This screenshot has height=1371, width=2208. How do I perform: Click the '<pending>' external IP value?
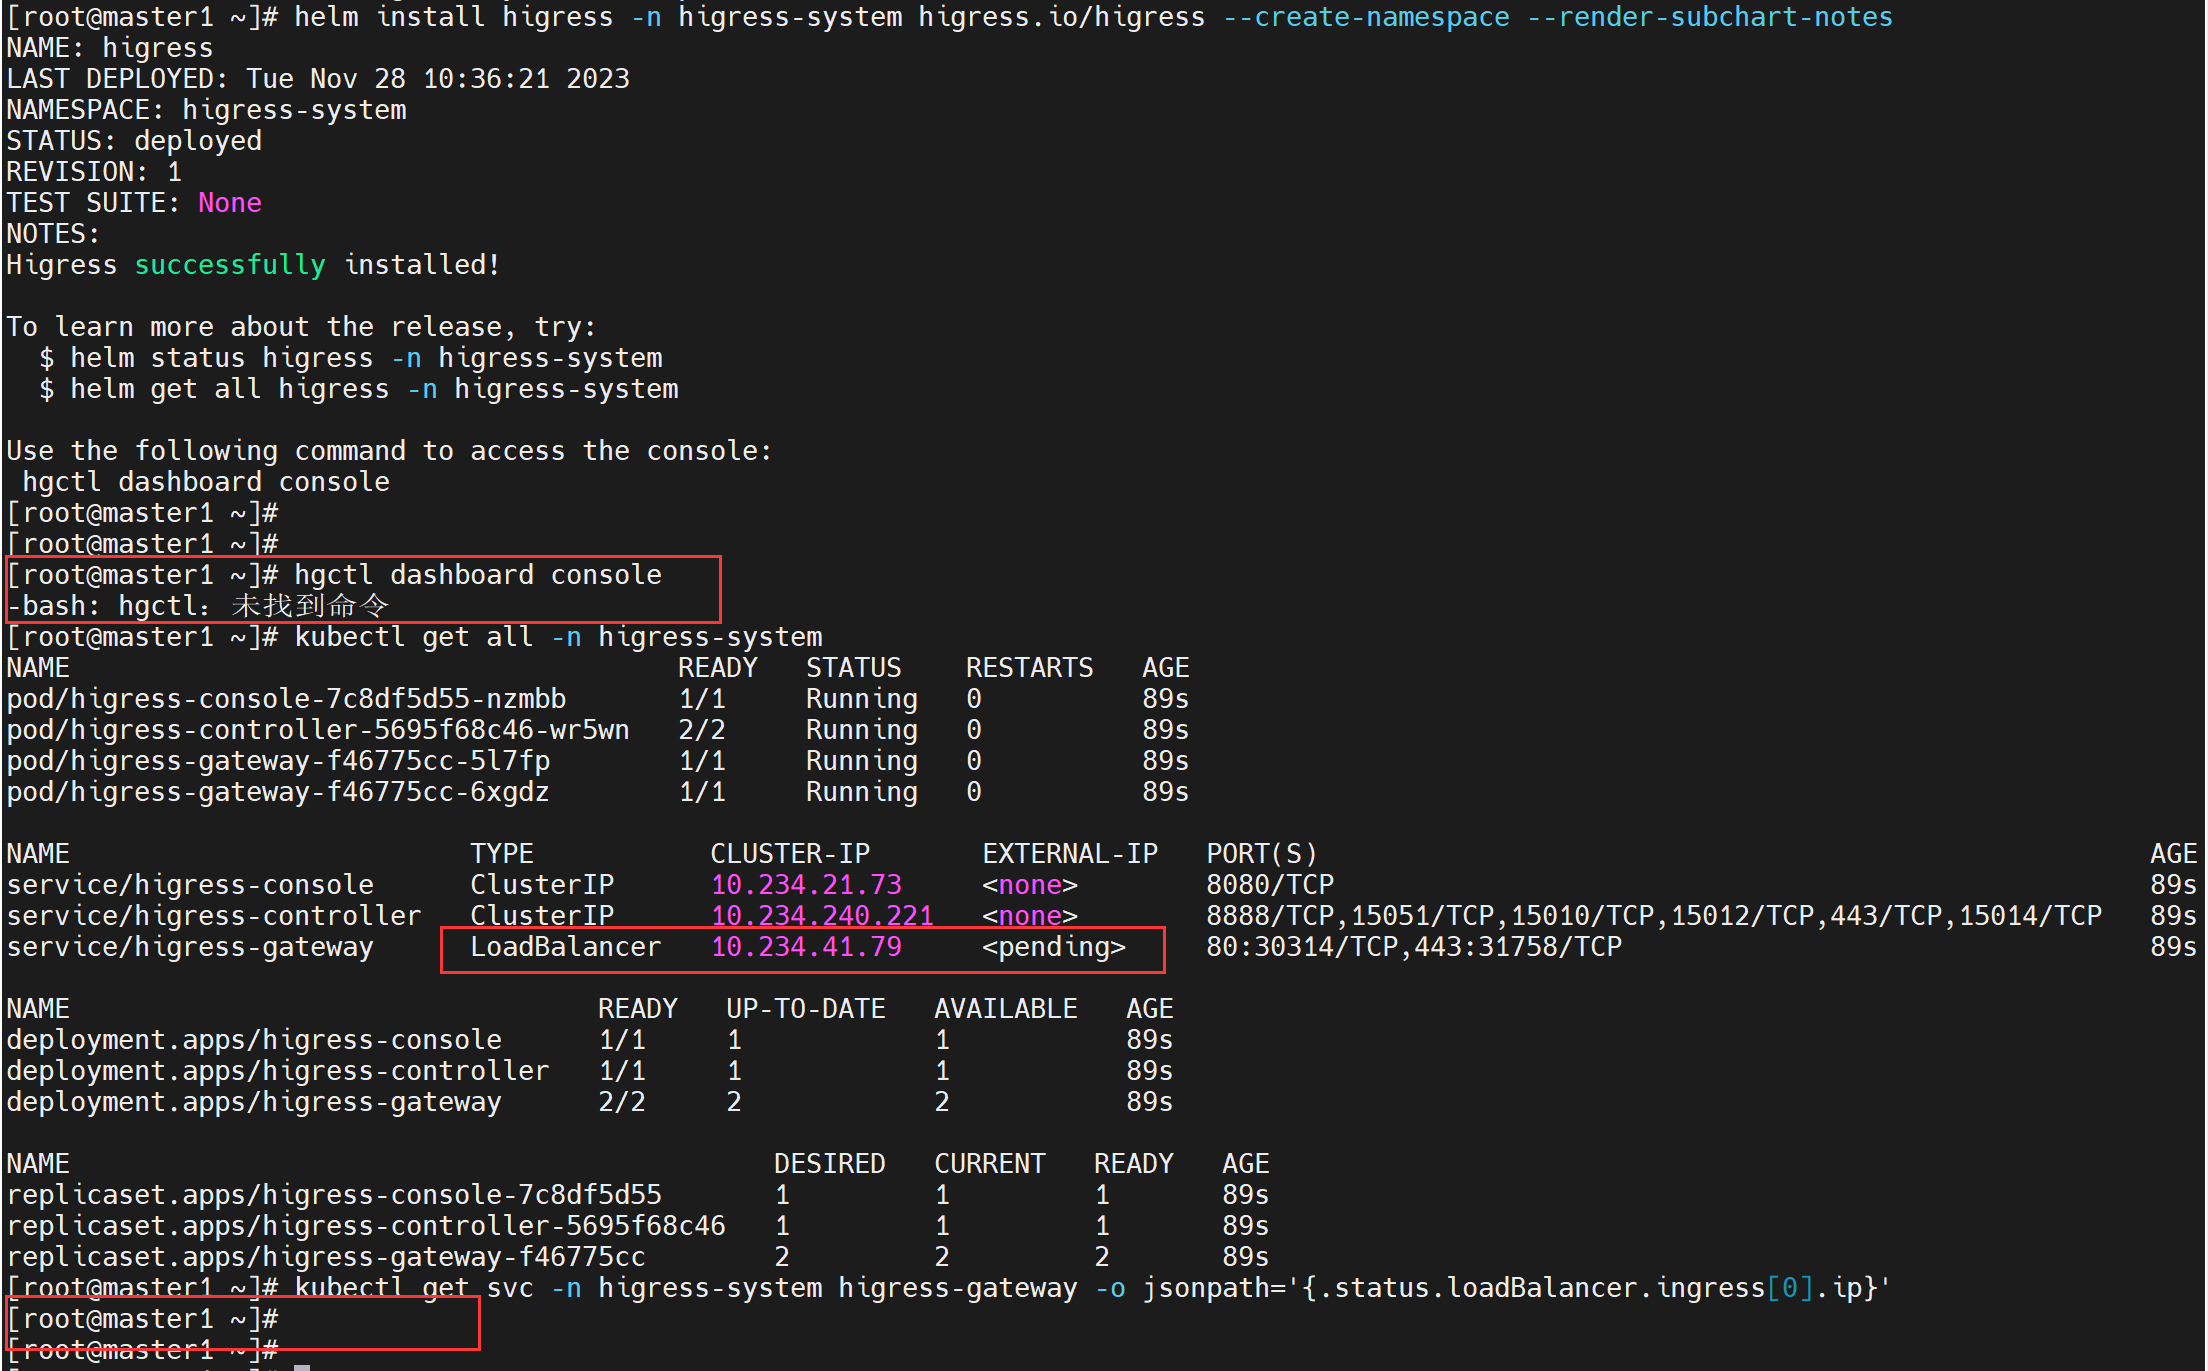[1053, 947]
